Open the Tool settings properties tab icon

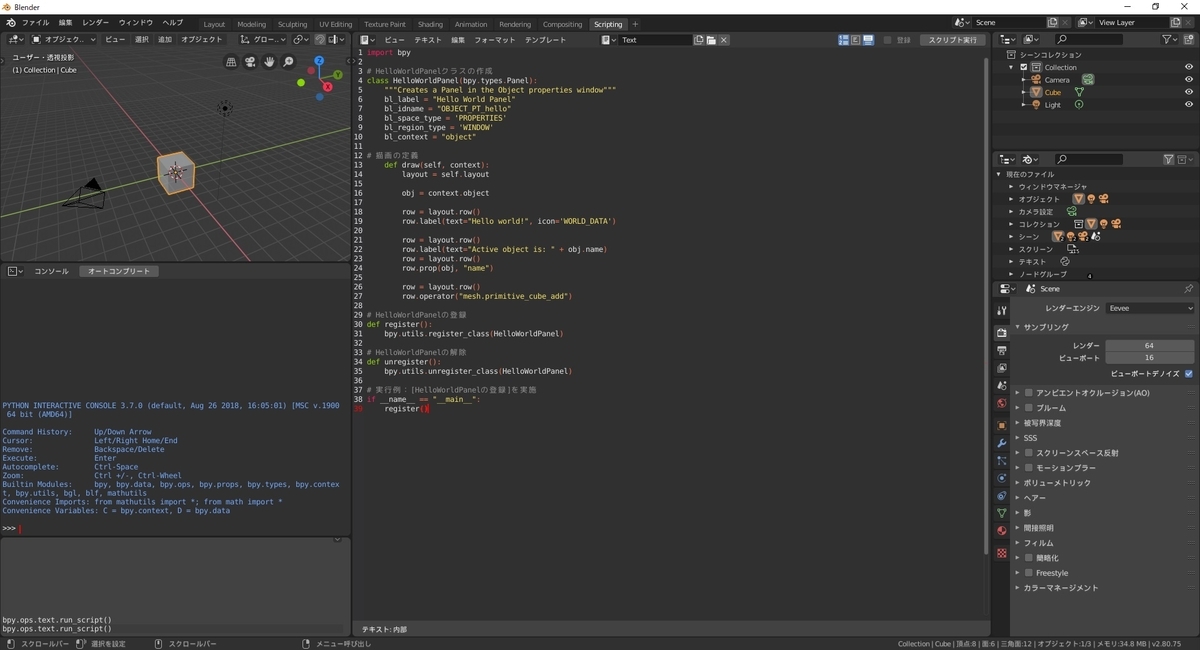(1001, 311)
